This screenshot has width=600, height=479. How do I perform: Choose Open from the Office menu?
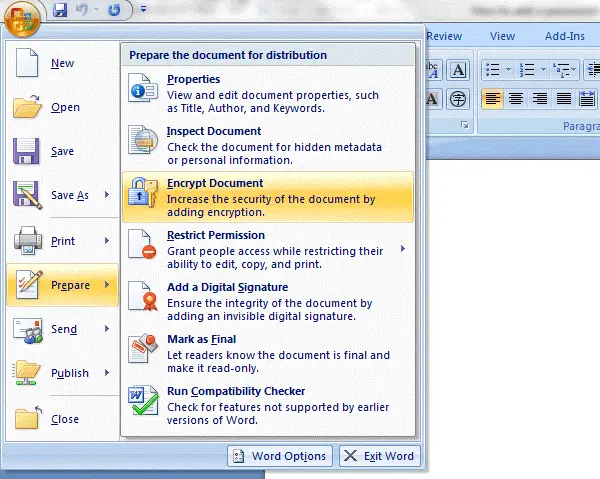[x=62, y=107]
